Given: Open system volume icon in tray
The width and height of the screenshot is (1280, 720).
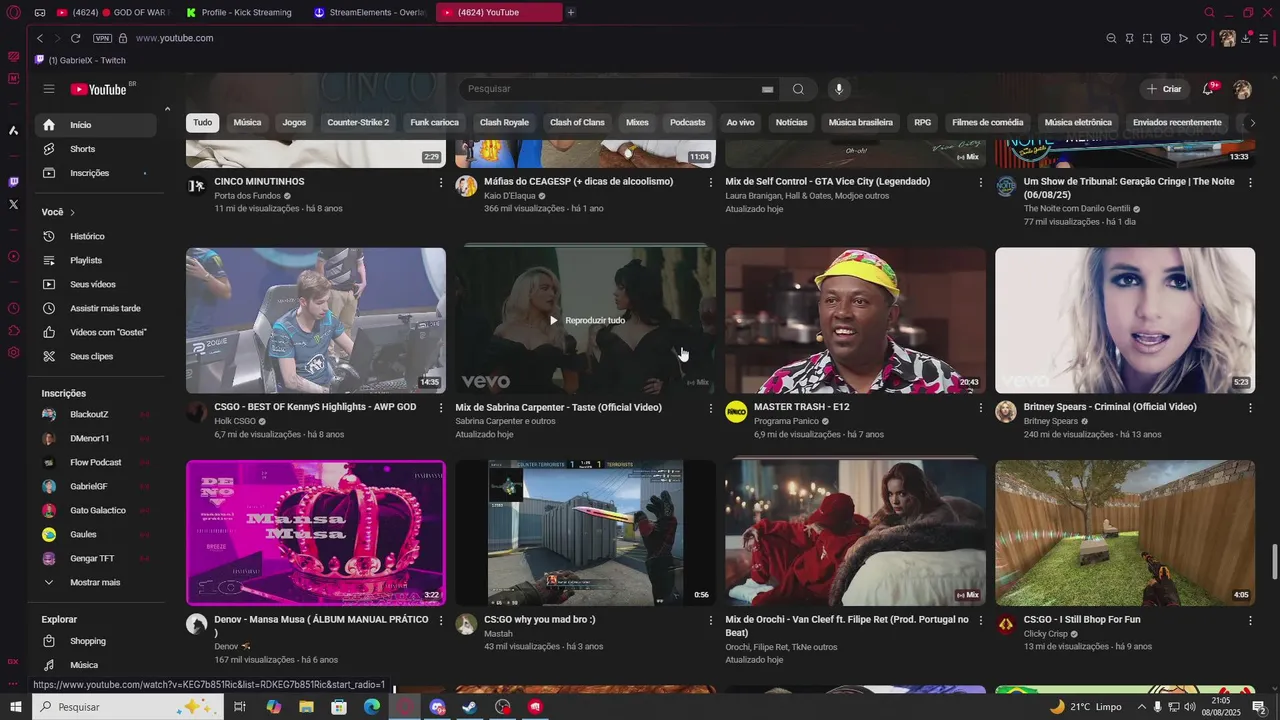Looking at the screenshot, I should [1190, 707].
